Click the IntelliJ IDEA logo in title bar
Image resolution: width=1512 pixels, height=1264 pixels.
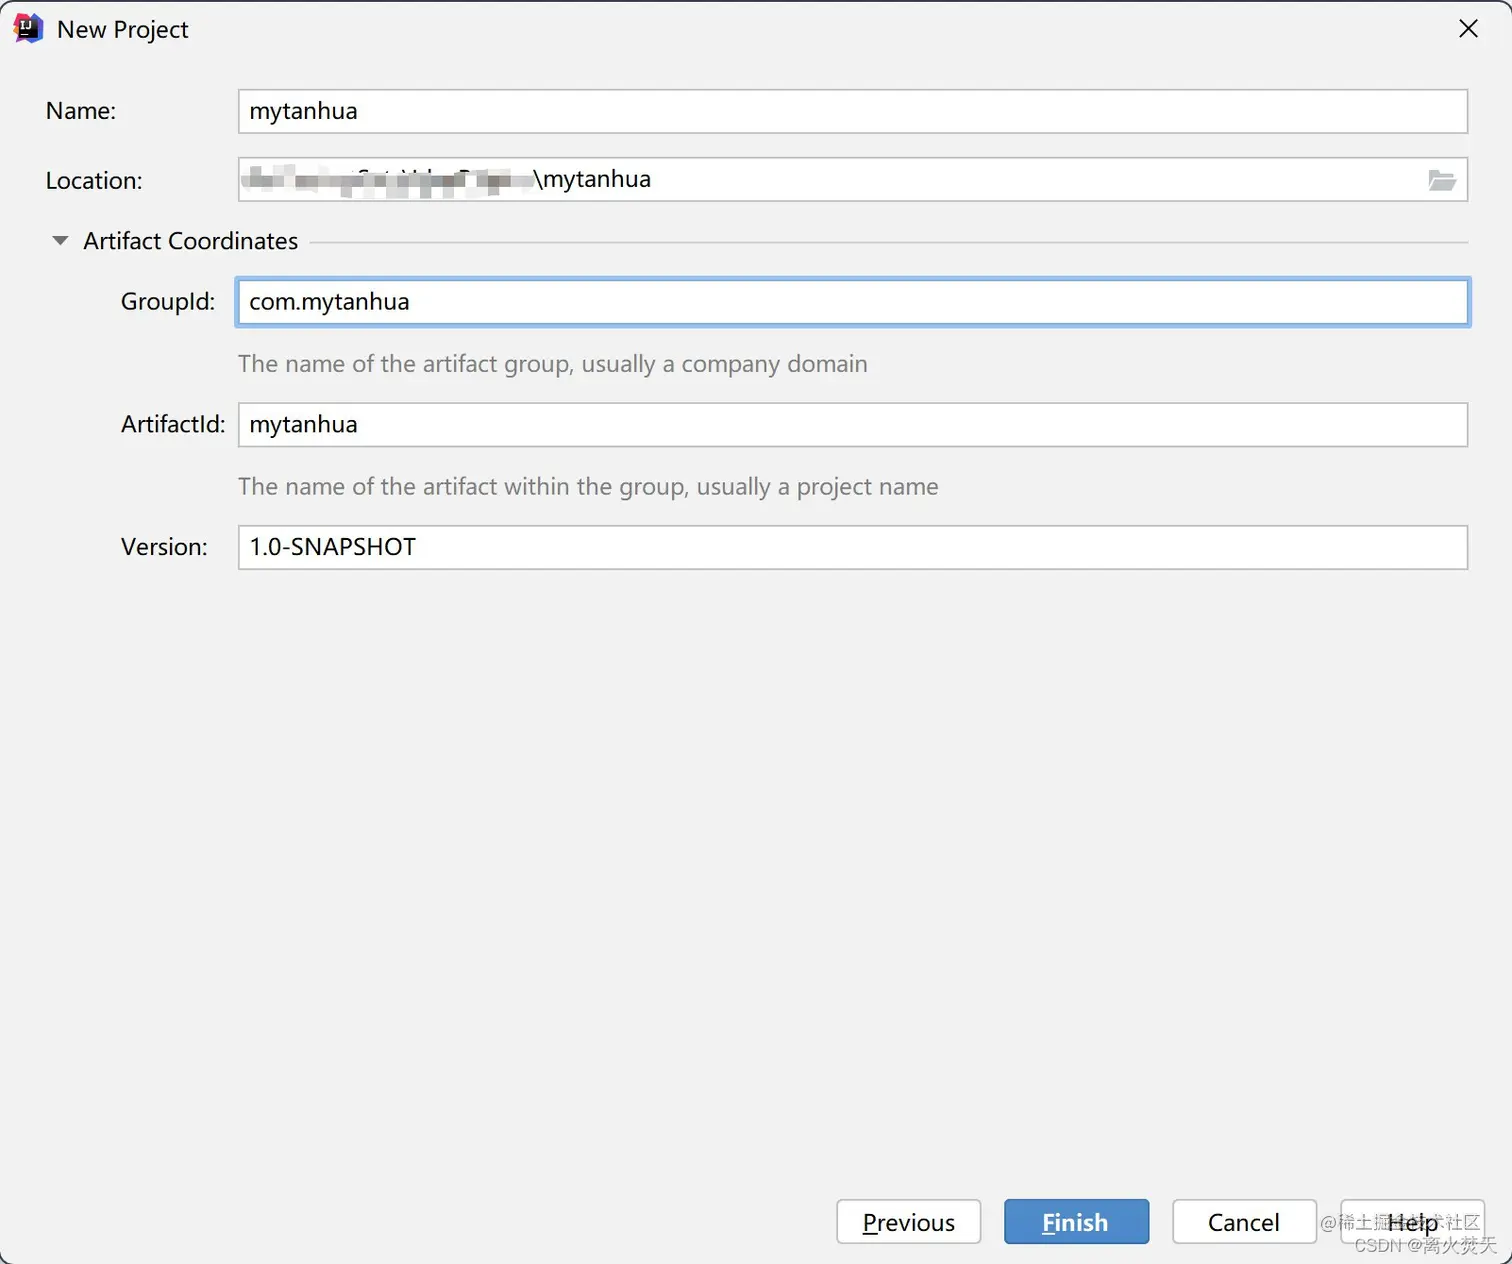click(x=28, y=29)
